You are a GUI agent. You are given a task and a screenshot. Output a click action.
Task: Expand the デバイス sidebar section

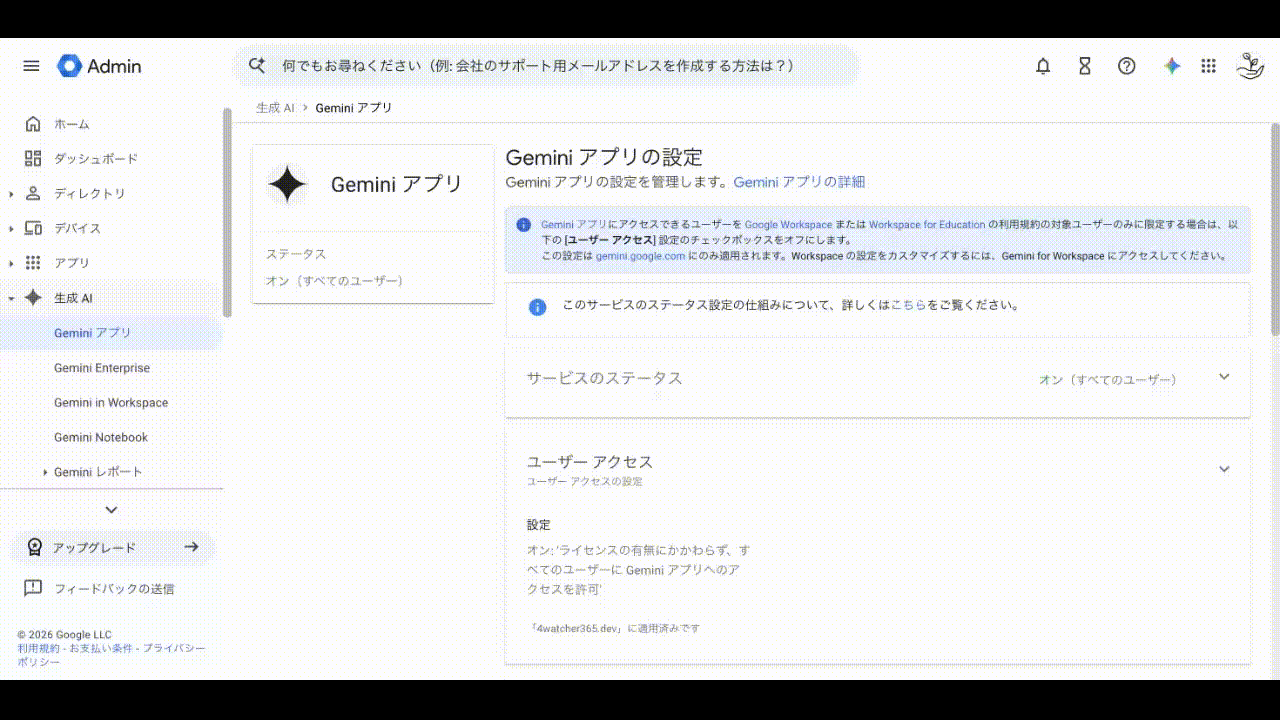[11, 229]
